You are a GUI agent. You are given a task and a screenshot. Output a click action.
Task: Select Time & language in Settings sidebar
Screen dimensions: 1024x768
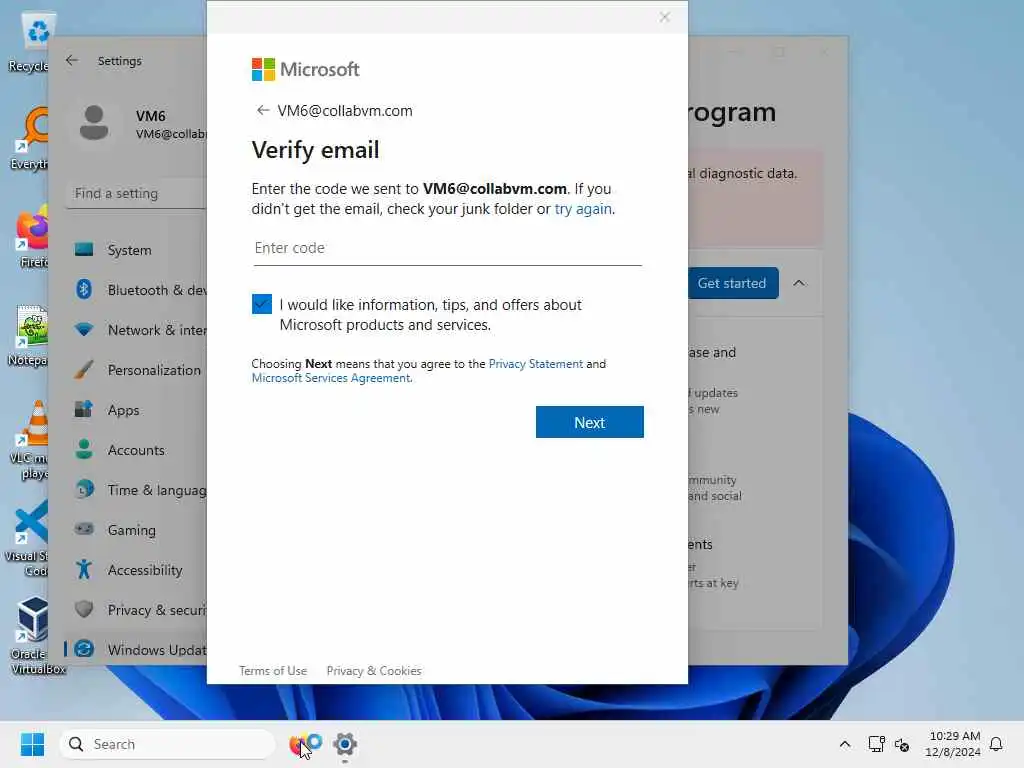[x=138, y=490]
